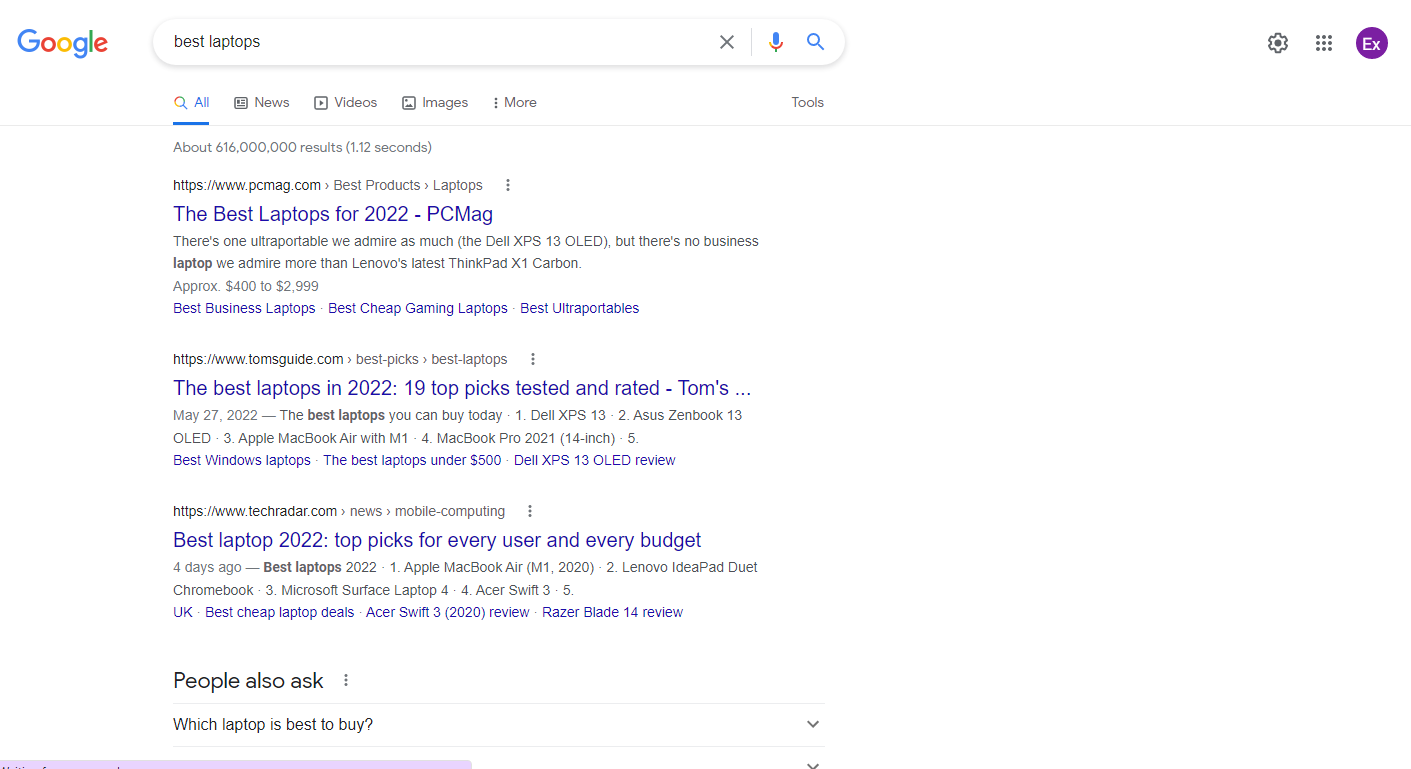Open the More search options menu
The width and height of the screenshot is (1411, 769).
pyautogui.click(x=514, y=102)
